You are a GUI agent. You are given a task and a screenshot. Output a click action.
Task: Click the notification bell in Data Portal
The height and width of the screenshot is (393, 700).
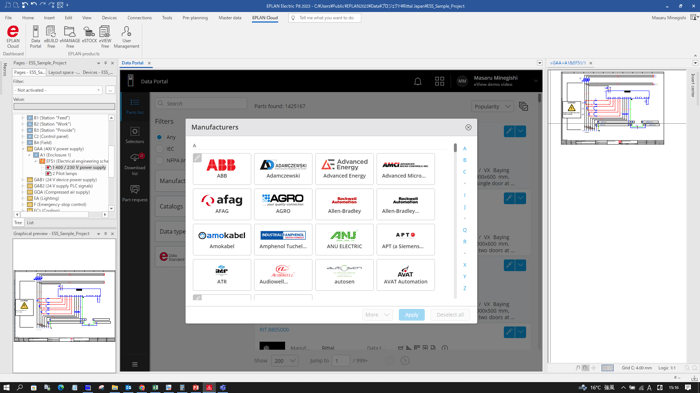pyautogui.click(x=417, y=81)
